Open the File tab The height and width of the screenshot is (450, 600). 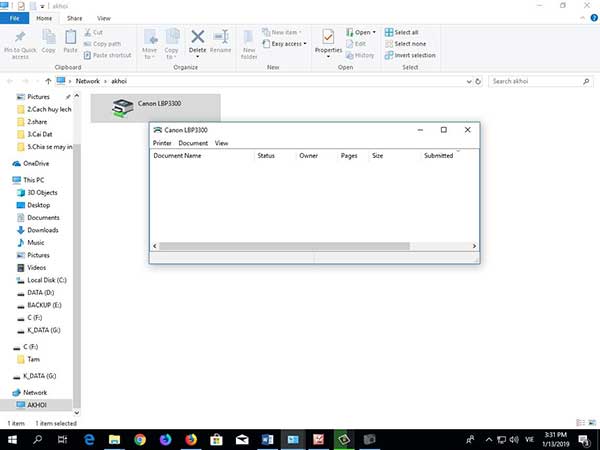tap(15, 18)
